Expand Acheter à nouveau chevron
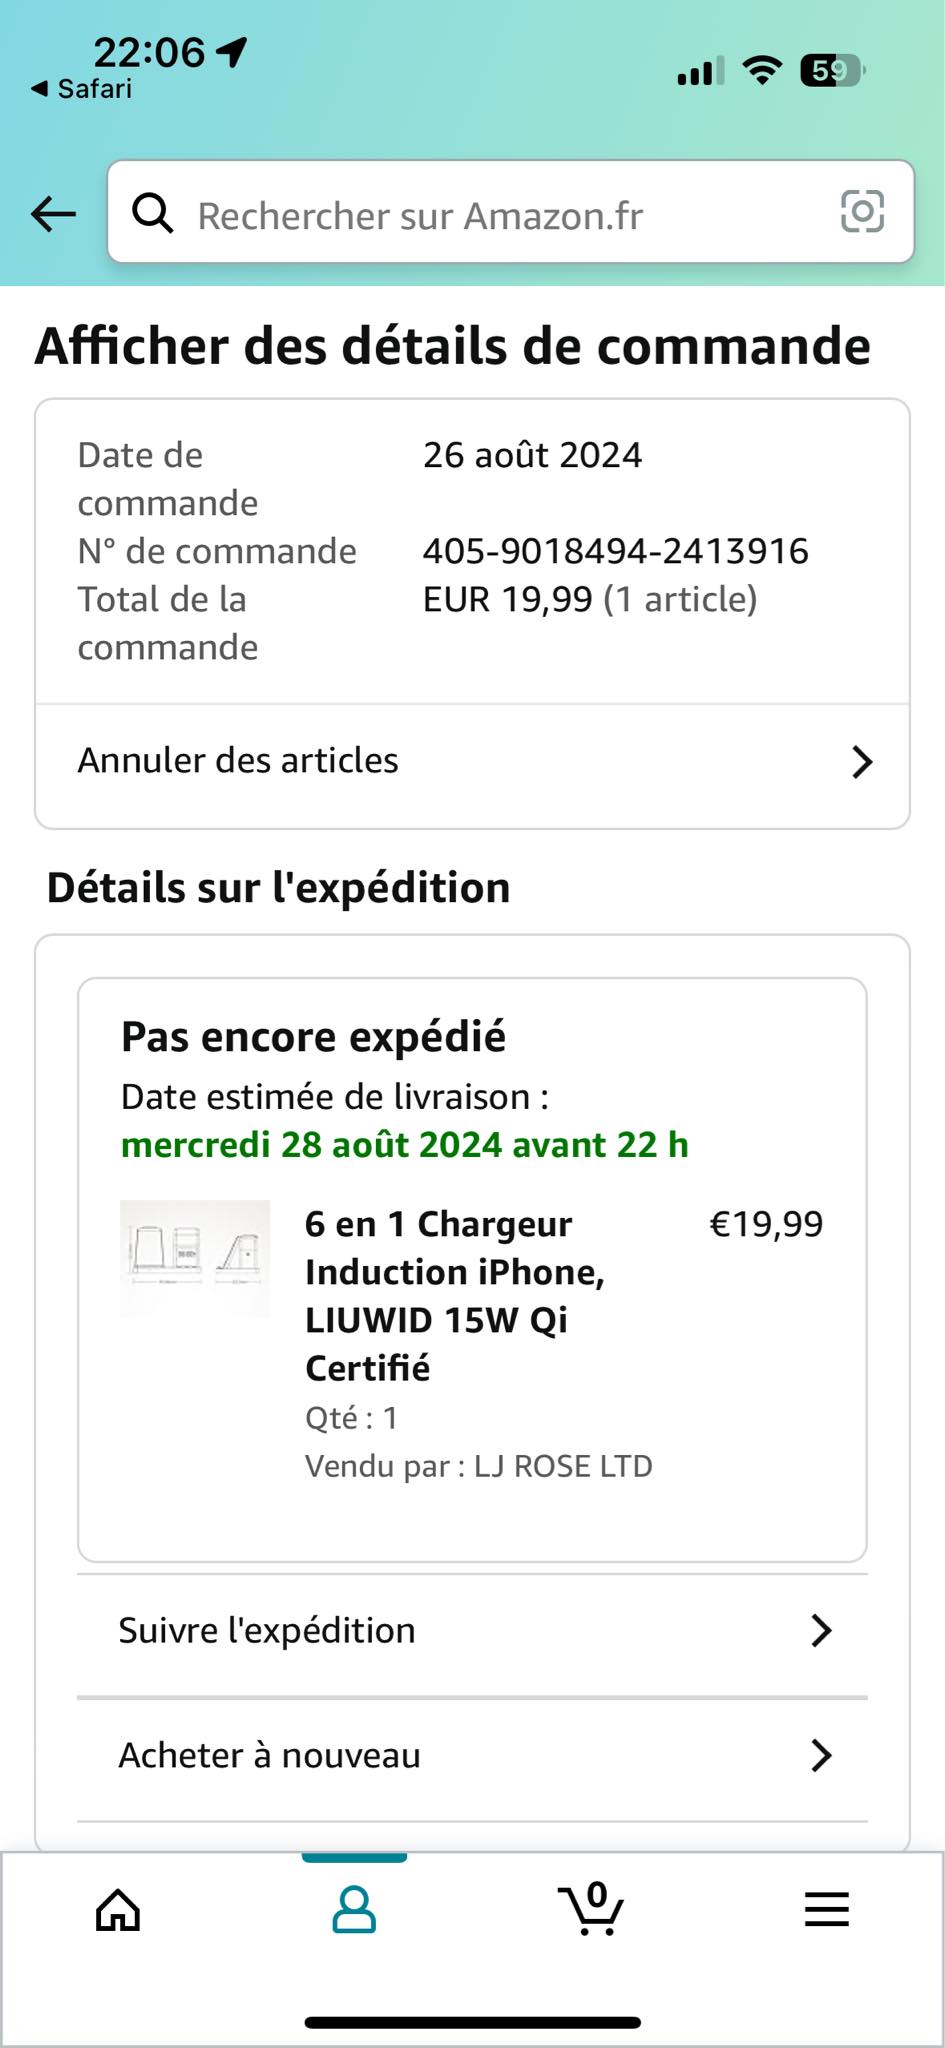945x2048 pixels. (x=821, y=1755)
